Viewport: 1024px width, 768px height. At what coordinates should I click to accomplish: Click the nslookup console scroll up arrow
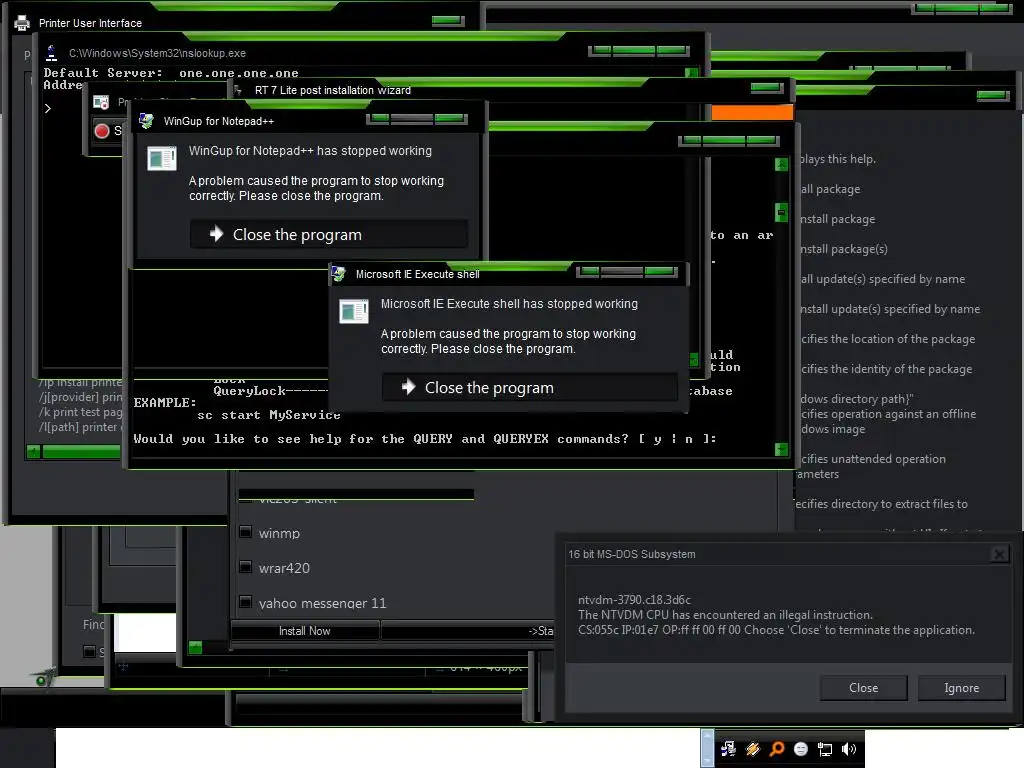[692, 72]
